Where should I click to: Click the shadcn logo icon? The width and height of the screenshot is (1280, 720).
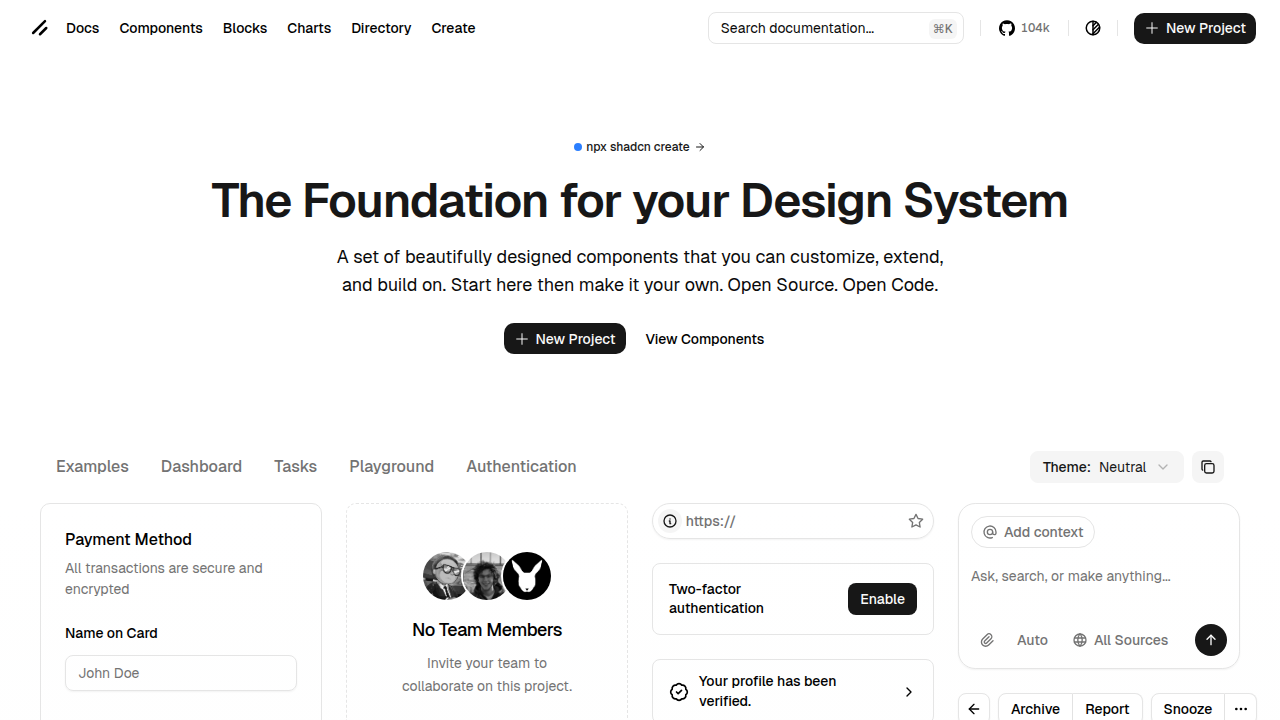click(39, 28)
